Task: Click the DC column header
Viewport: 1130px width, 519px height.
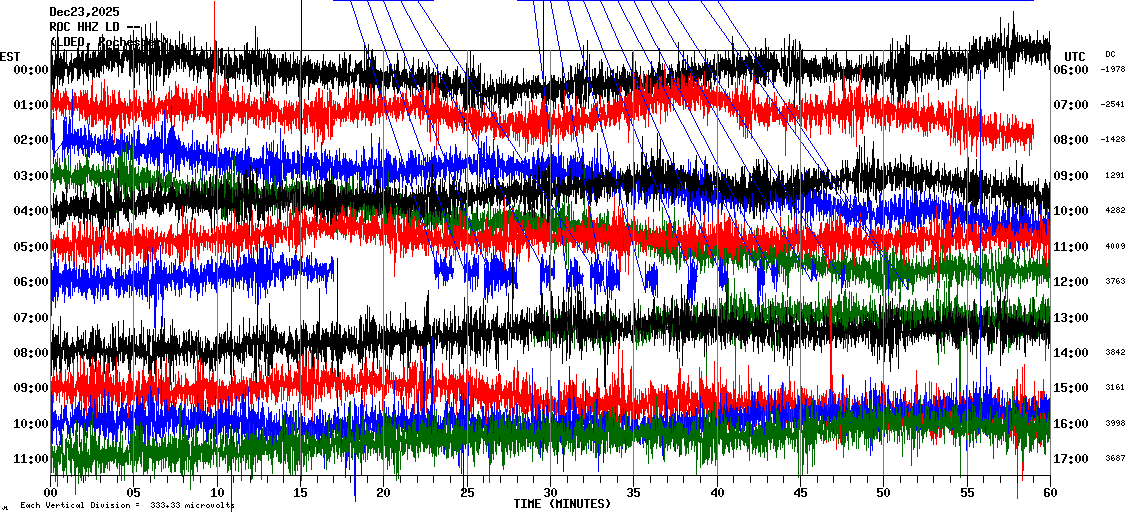Action: [1110, 54]
